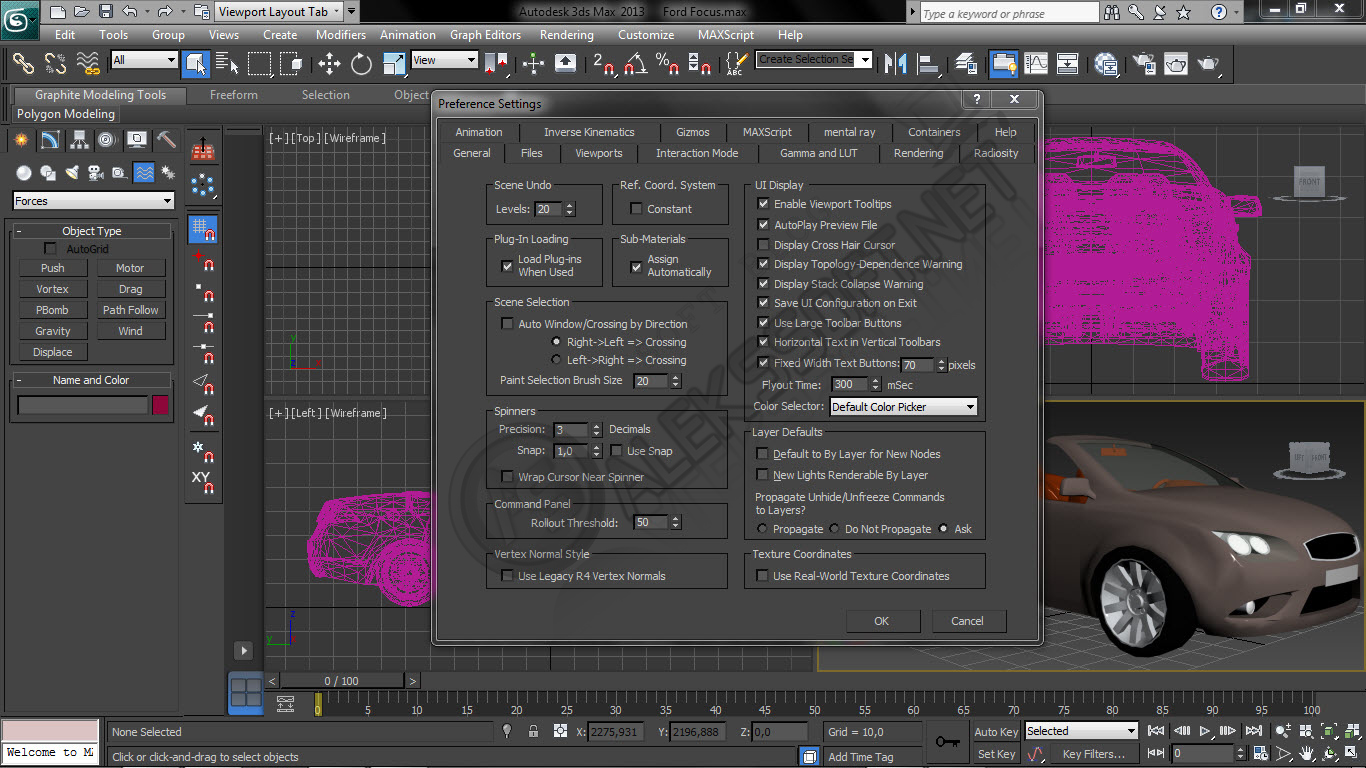Click the 3ds Max application logo button
1366x768 pixels.
coord(19,19)
